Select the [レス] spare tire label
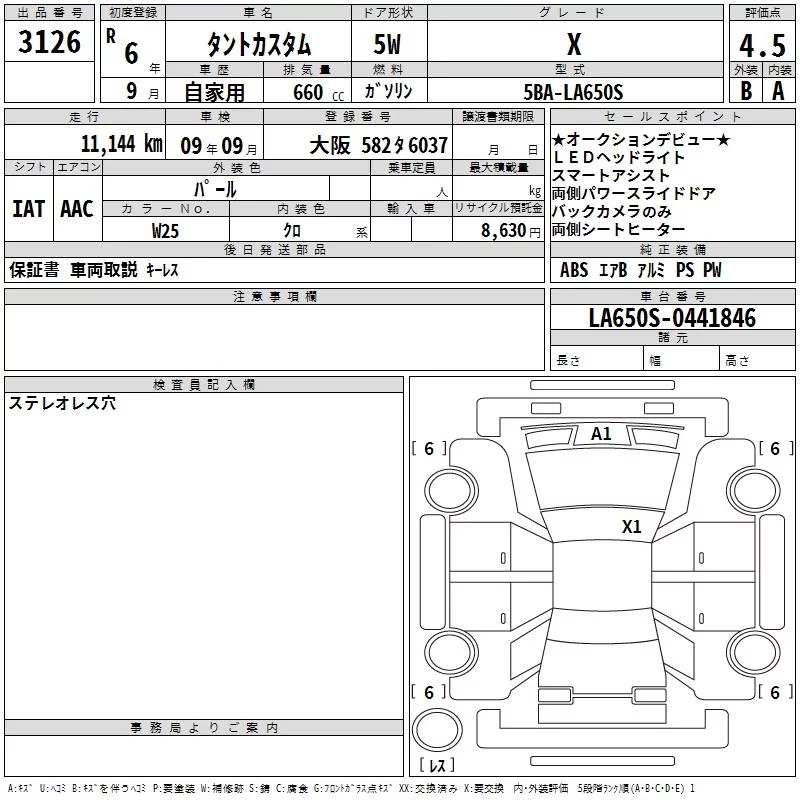 (x=437, y=765)
